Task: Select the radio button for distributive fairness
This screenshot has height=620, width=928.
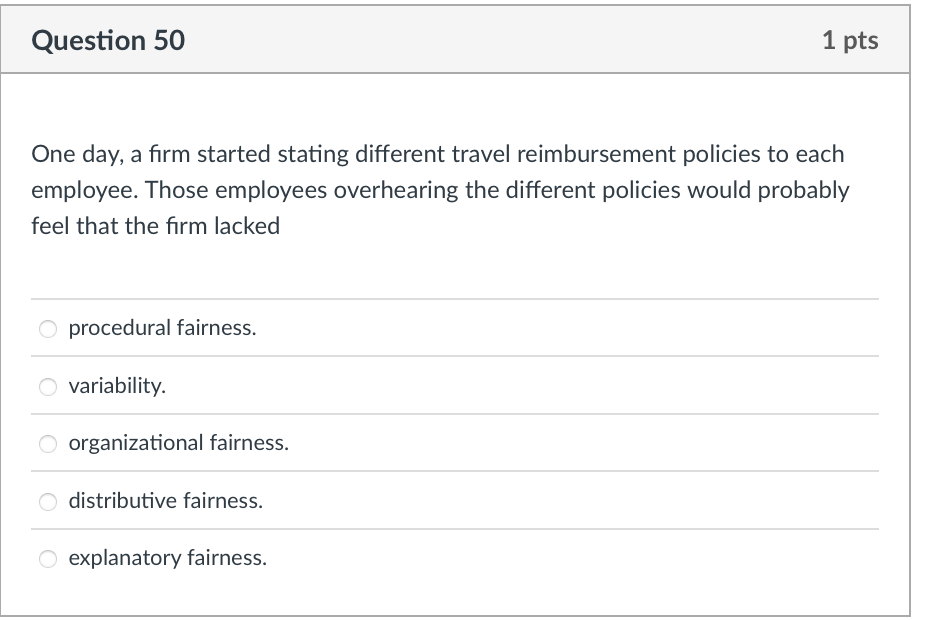Action: 47,502
